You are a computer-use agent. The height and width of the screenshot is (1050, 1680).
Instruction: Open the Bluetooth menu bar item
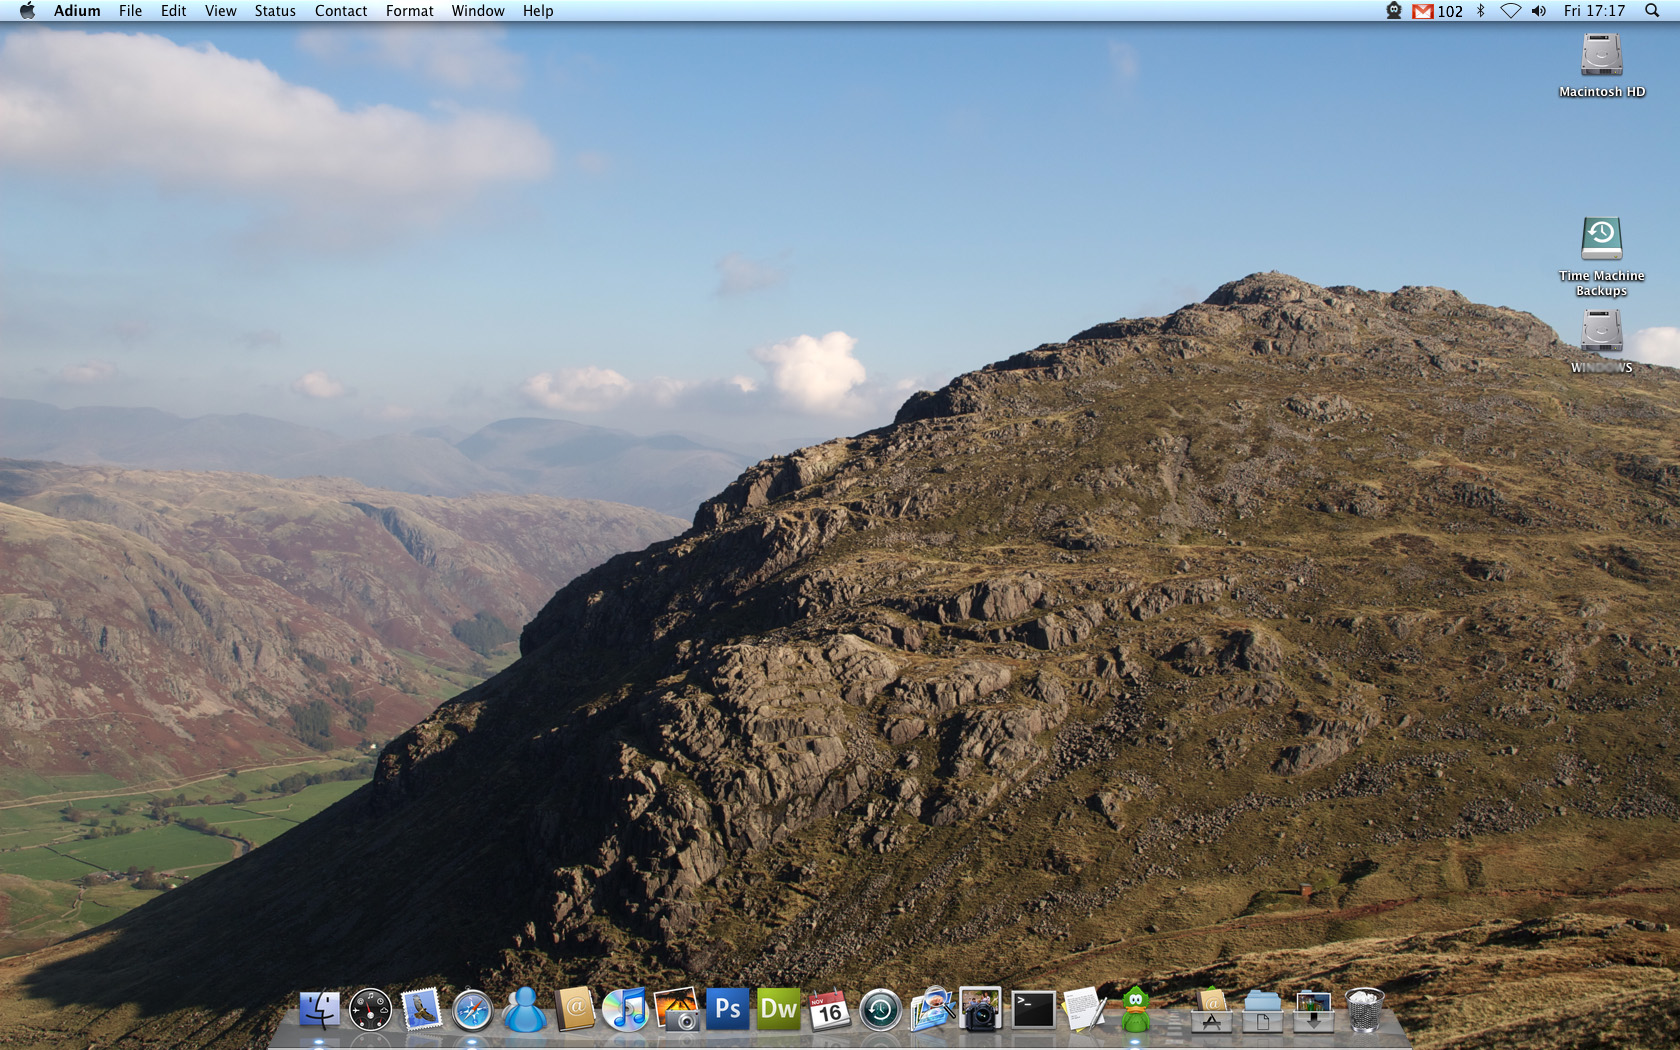coord(1481,11)
